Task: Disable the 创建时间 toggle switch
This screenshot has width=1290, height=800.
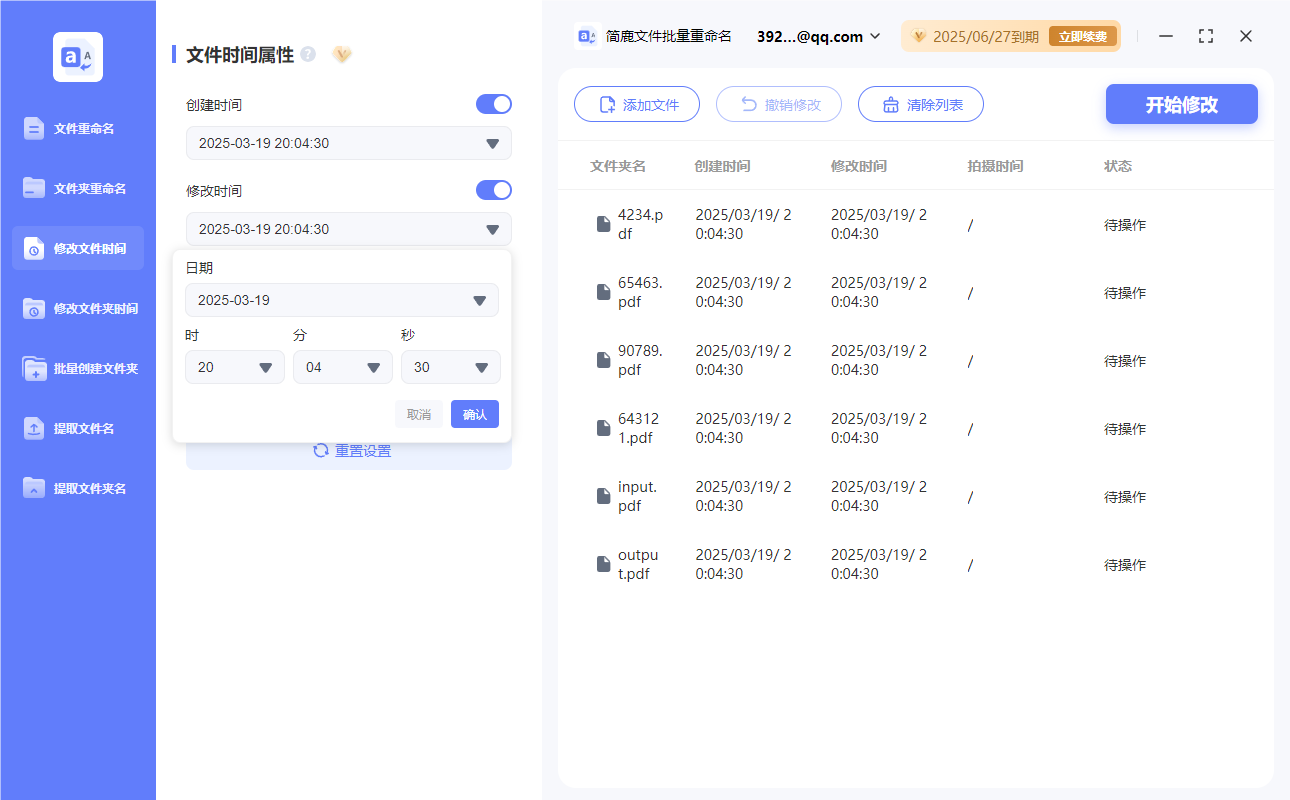Action: pos(493,104)
